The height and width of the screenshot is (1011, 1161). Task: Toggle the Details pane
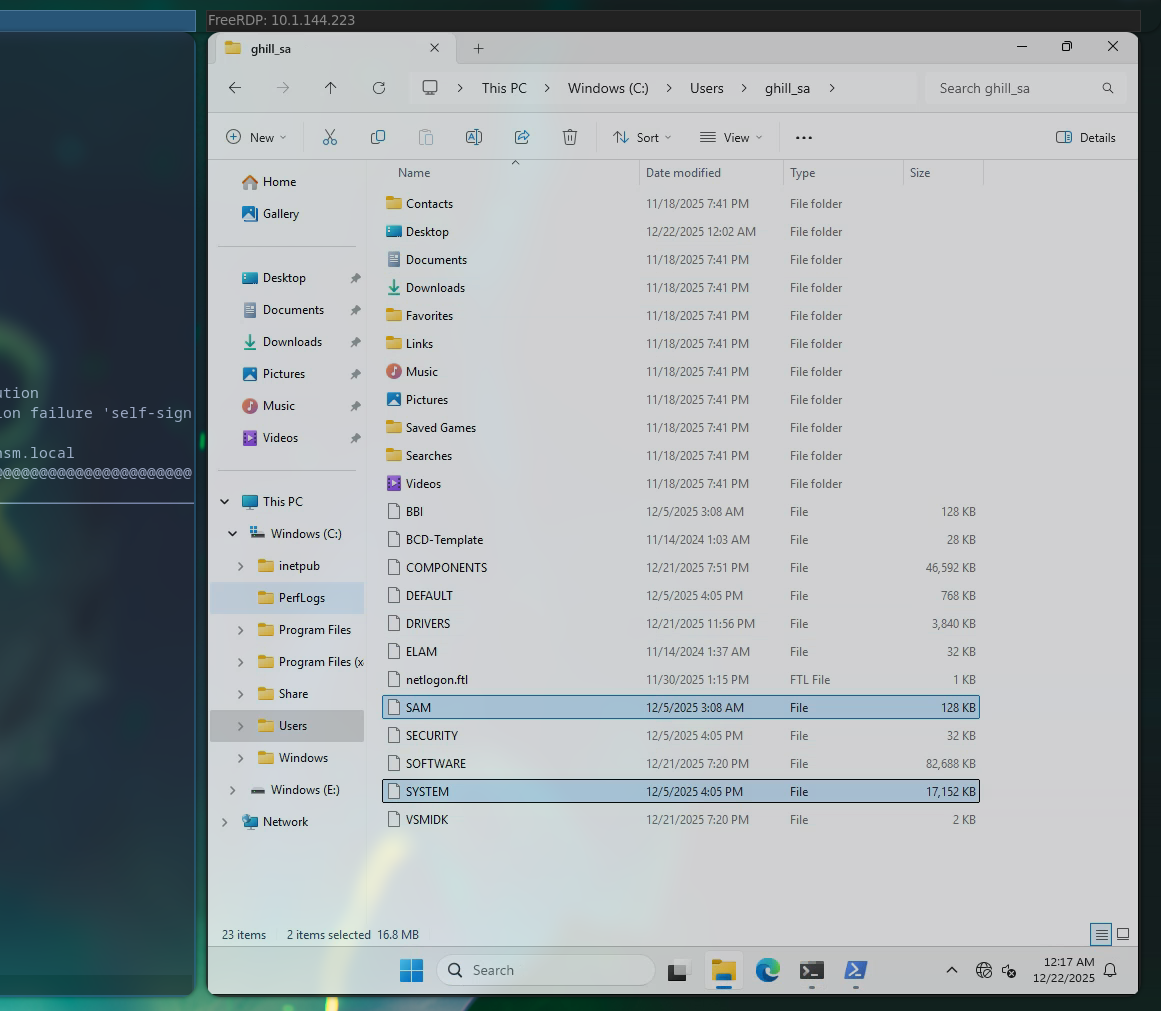[1086, 137]
